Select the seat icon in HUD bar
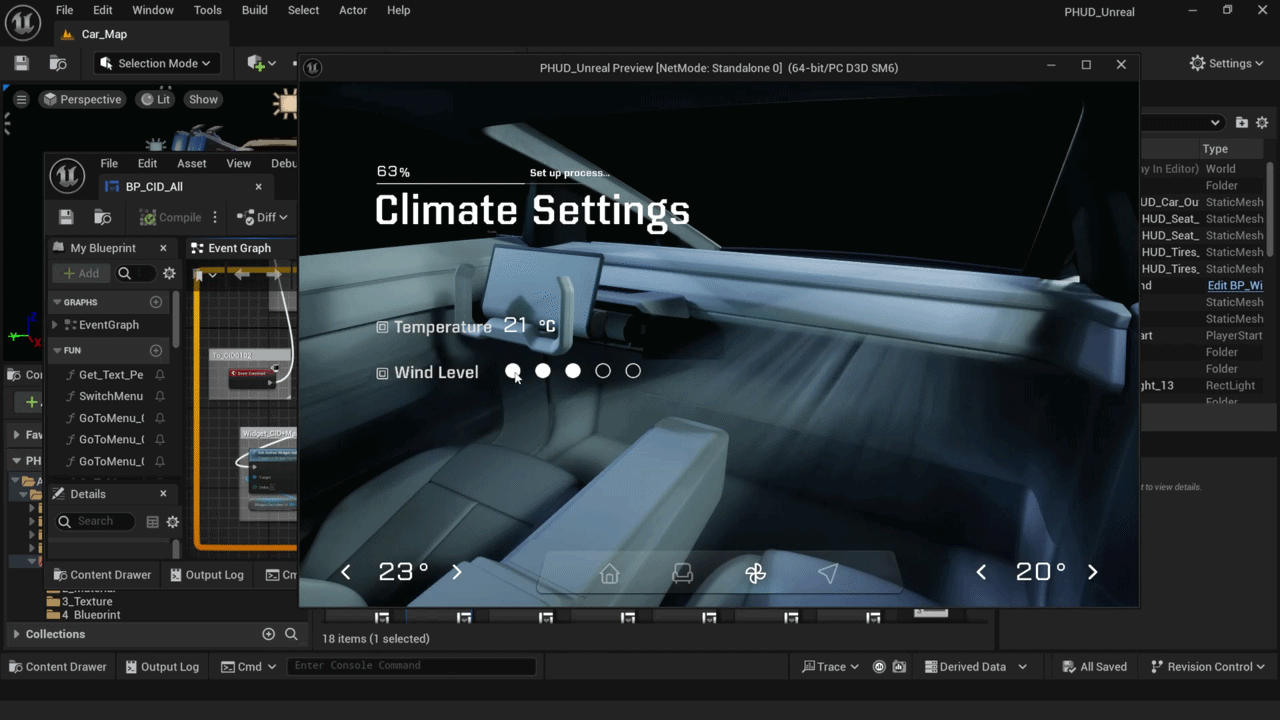The height and width of the screenshot is (720, 1280). click(x=682, y=573)
